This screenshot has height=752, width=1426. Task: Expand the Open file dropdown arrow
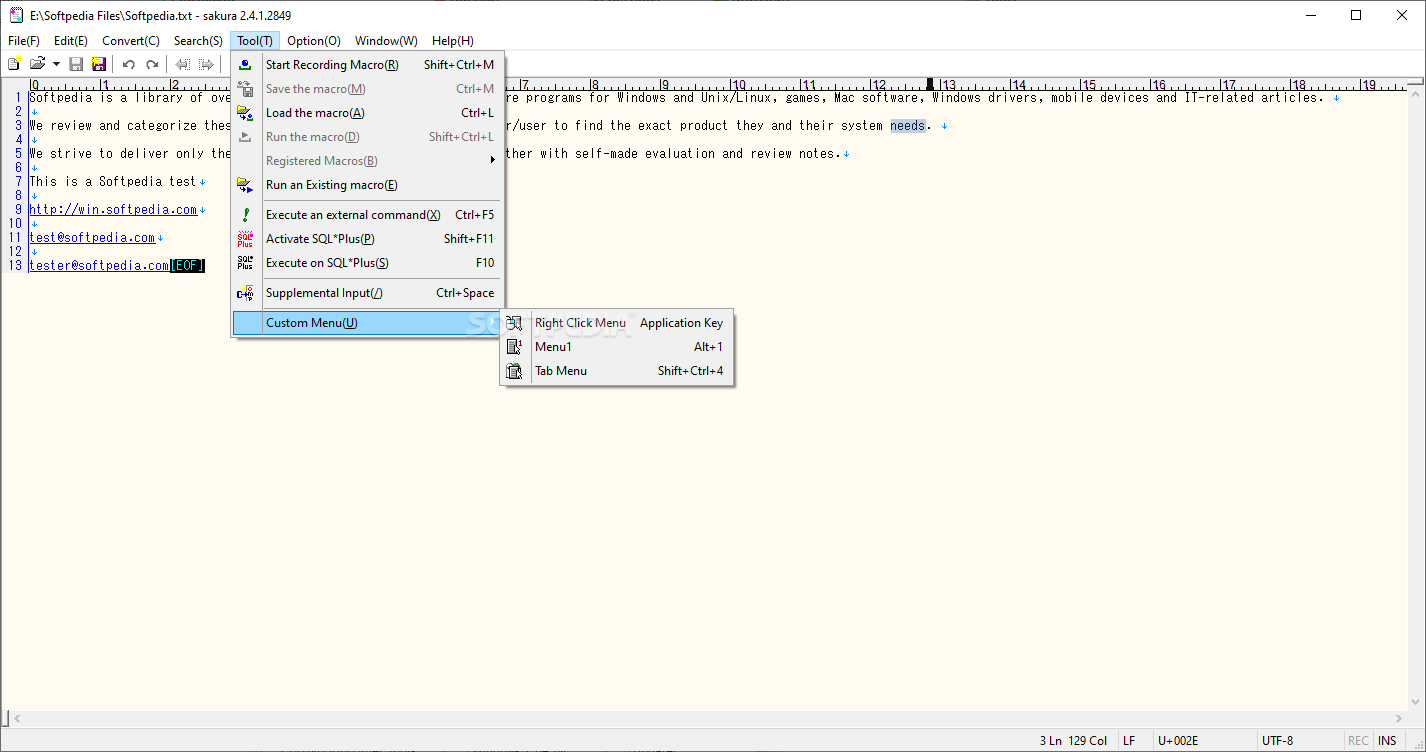point(56,64)
